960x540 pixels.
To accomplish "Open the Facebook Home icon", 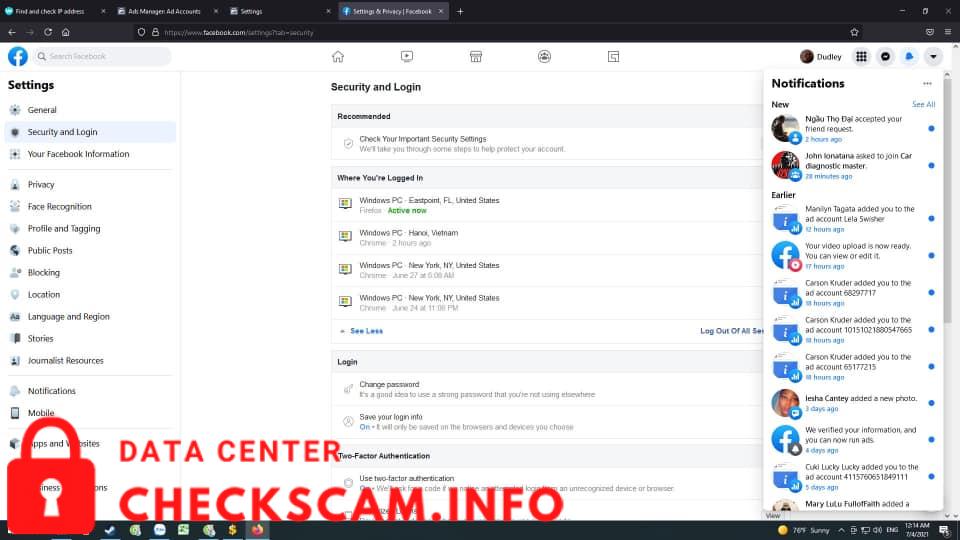I will (x=338, y=56).
